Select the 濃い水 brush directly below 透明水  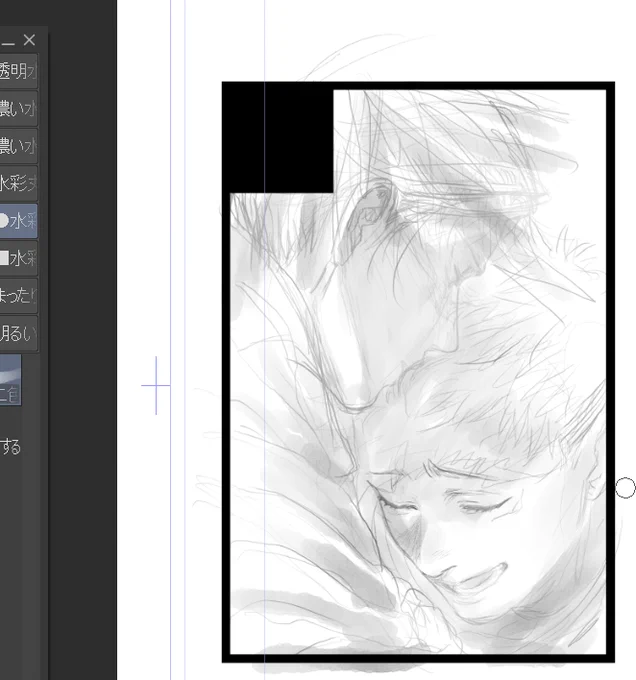(18, 108)
